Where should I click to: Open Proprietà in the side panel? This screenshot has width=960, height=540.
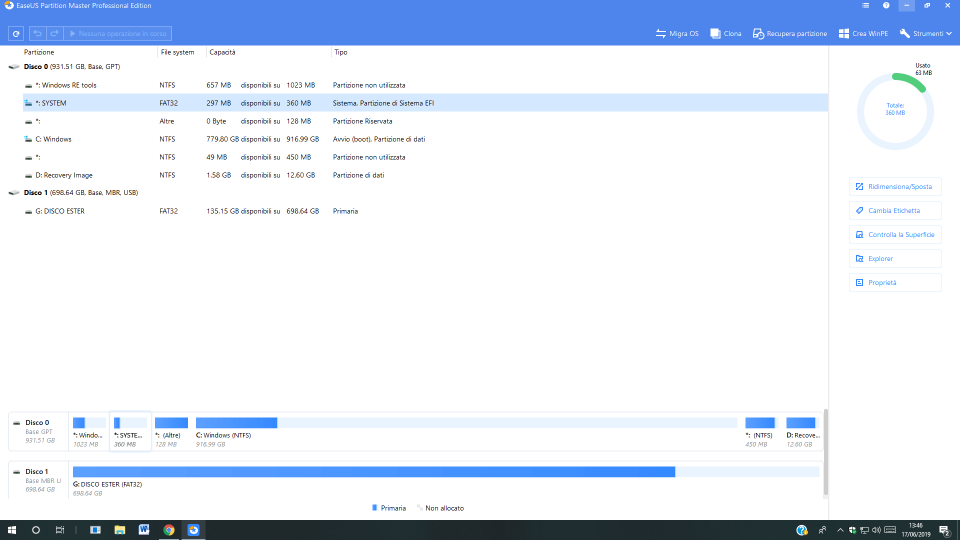(895, 282)
